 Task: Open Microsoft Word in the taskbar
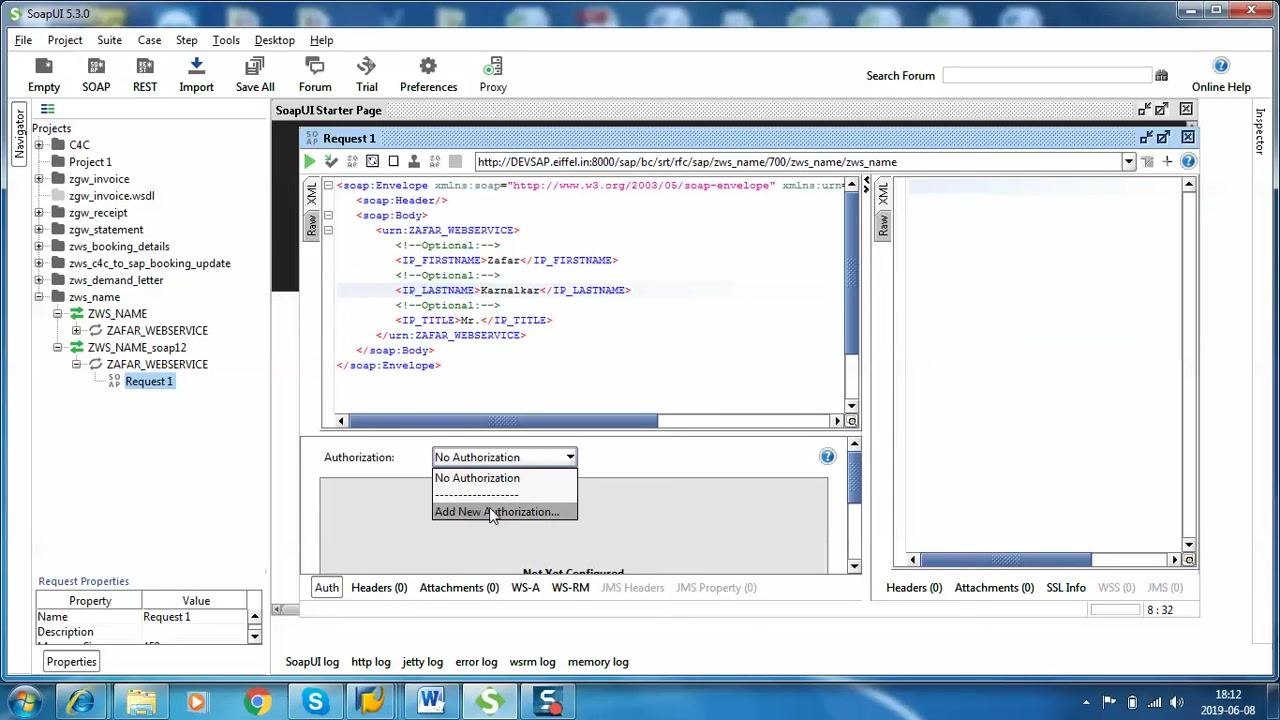[431, 702]
